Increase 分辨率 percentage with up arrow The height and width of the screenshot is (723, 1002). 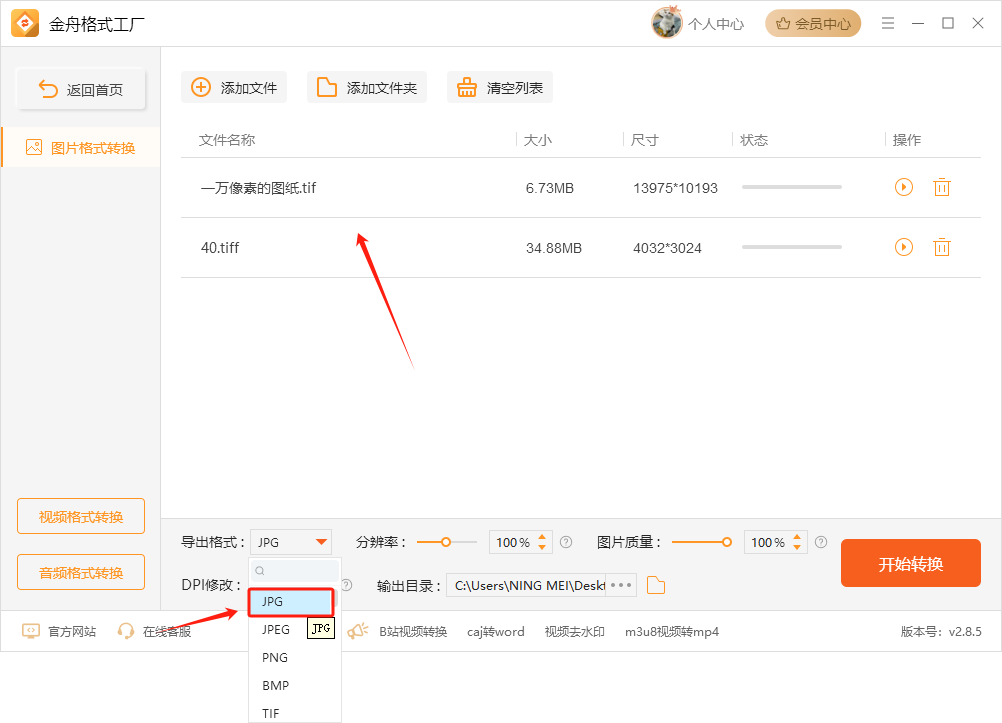click(542, 537)
